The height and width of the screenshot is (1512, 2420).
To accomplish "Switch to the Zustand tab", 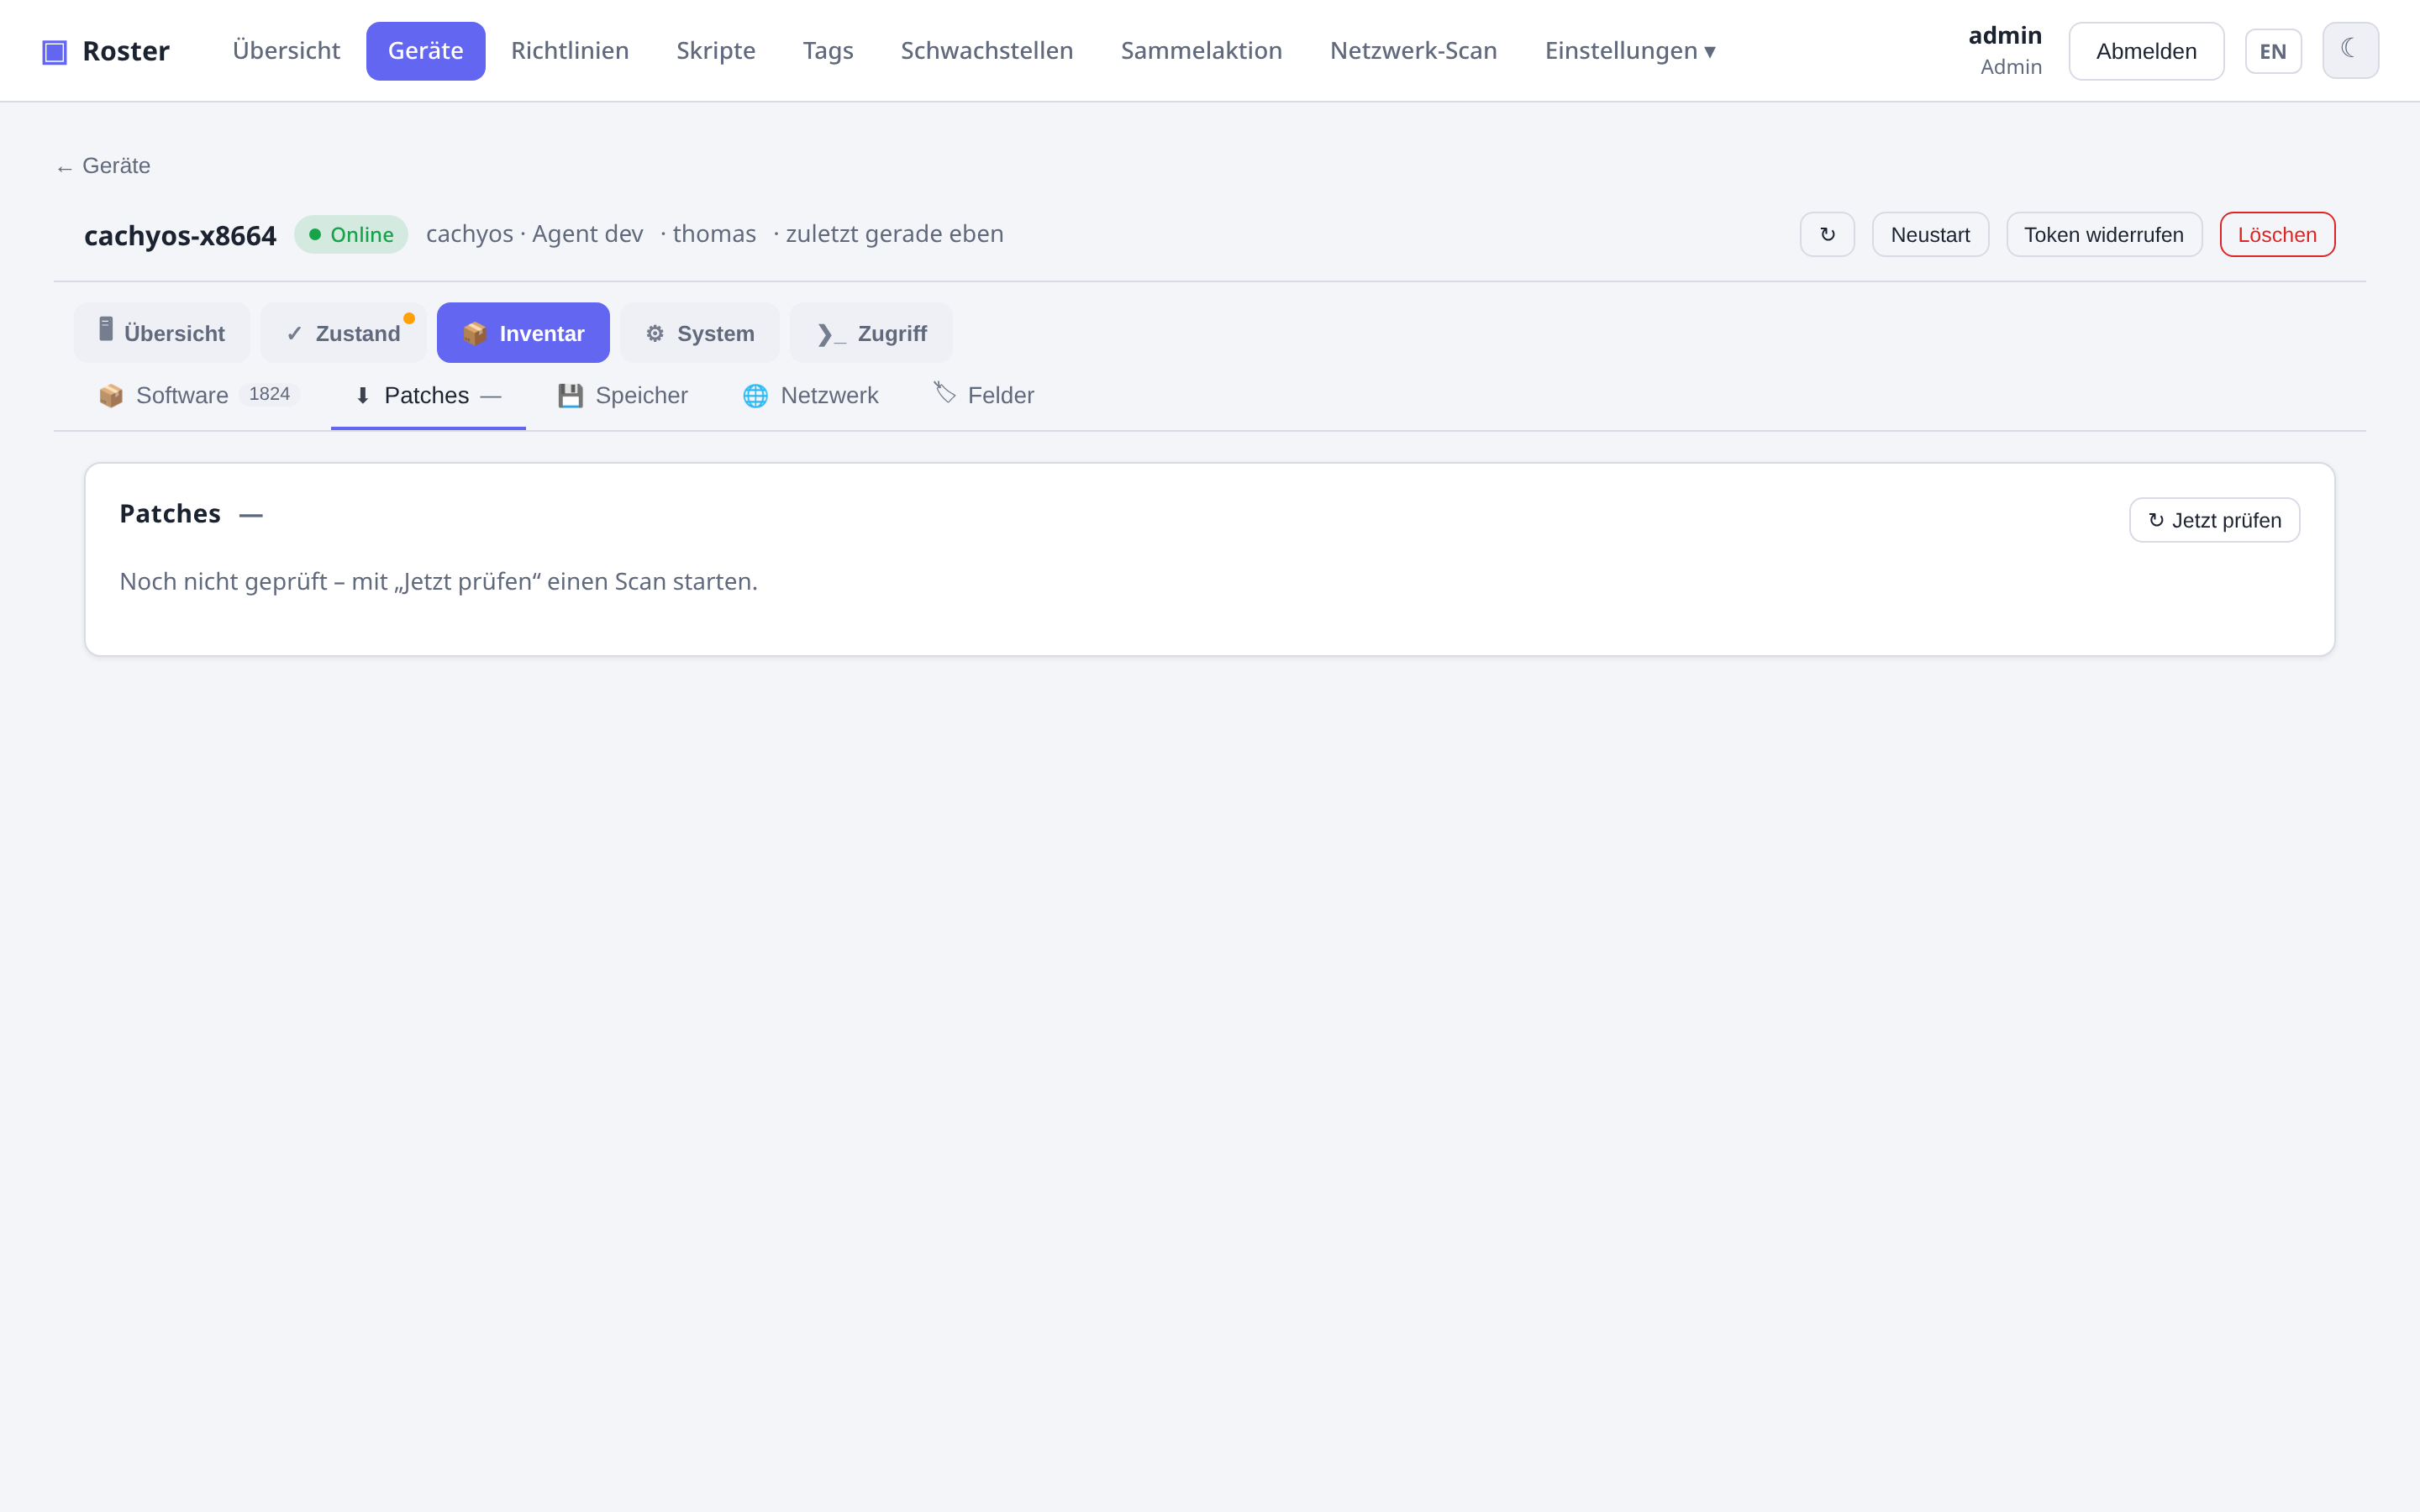I will 343,333.
